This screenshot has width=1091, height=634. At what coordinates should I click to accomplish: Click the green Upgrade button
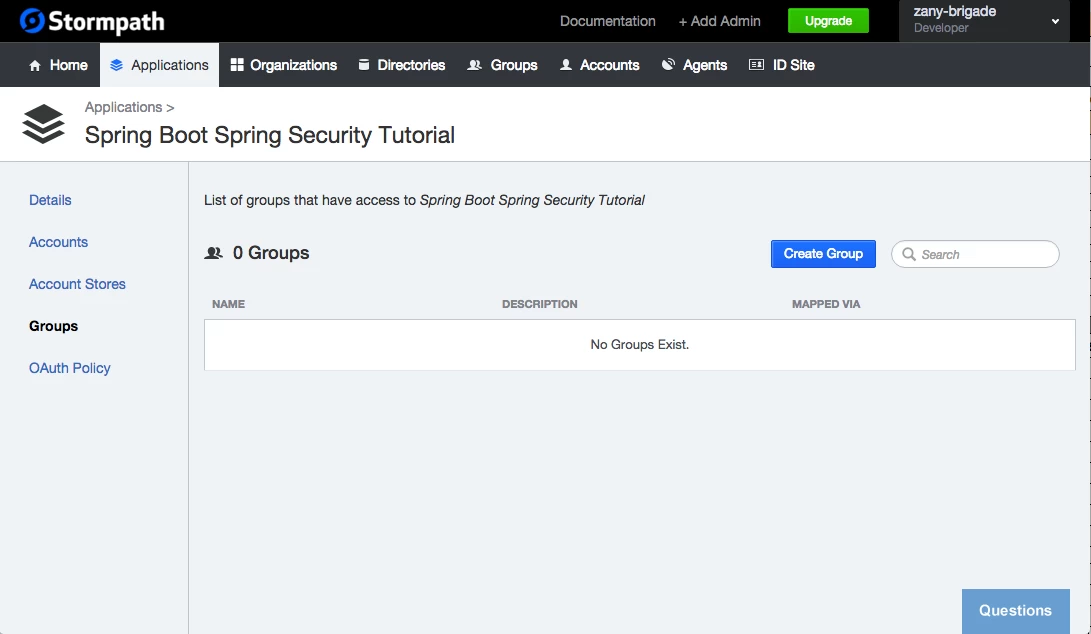[828, 21]
